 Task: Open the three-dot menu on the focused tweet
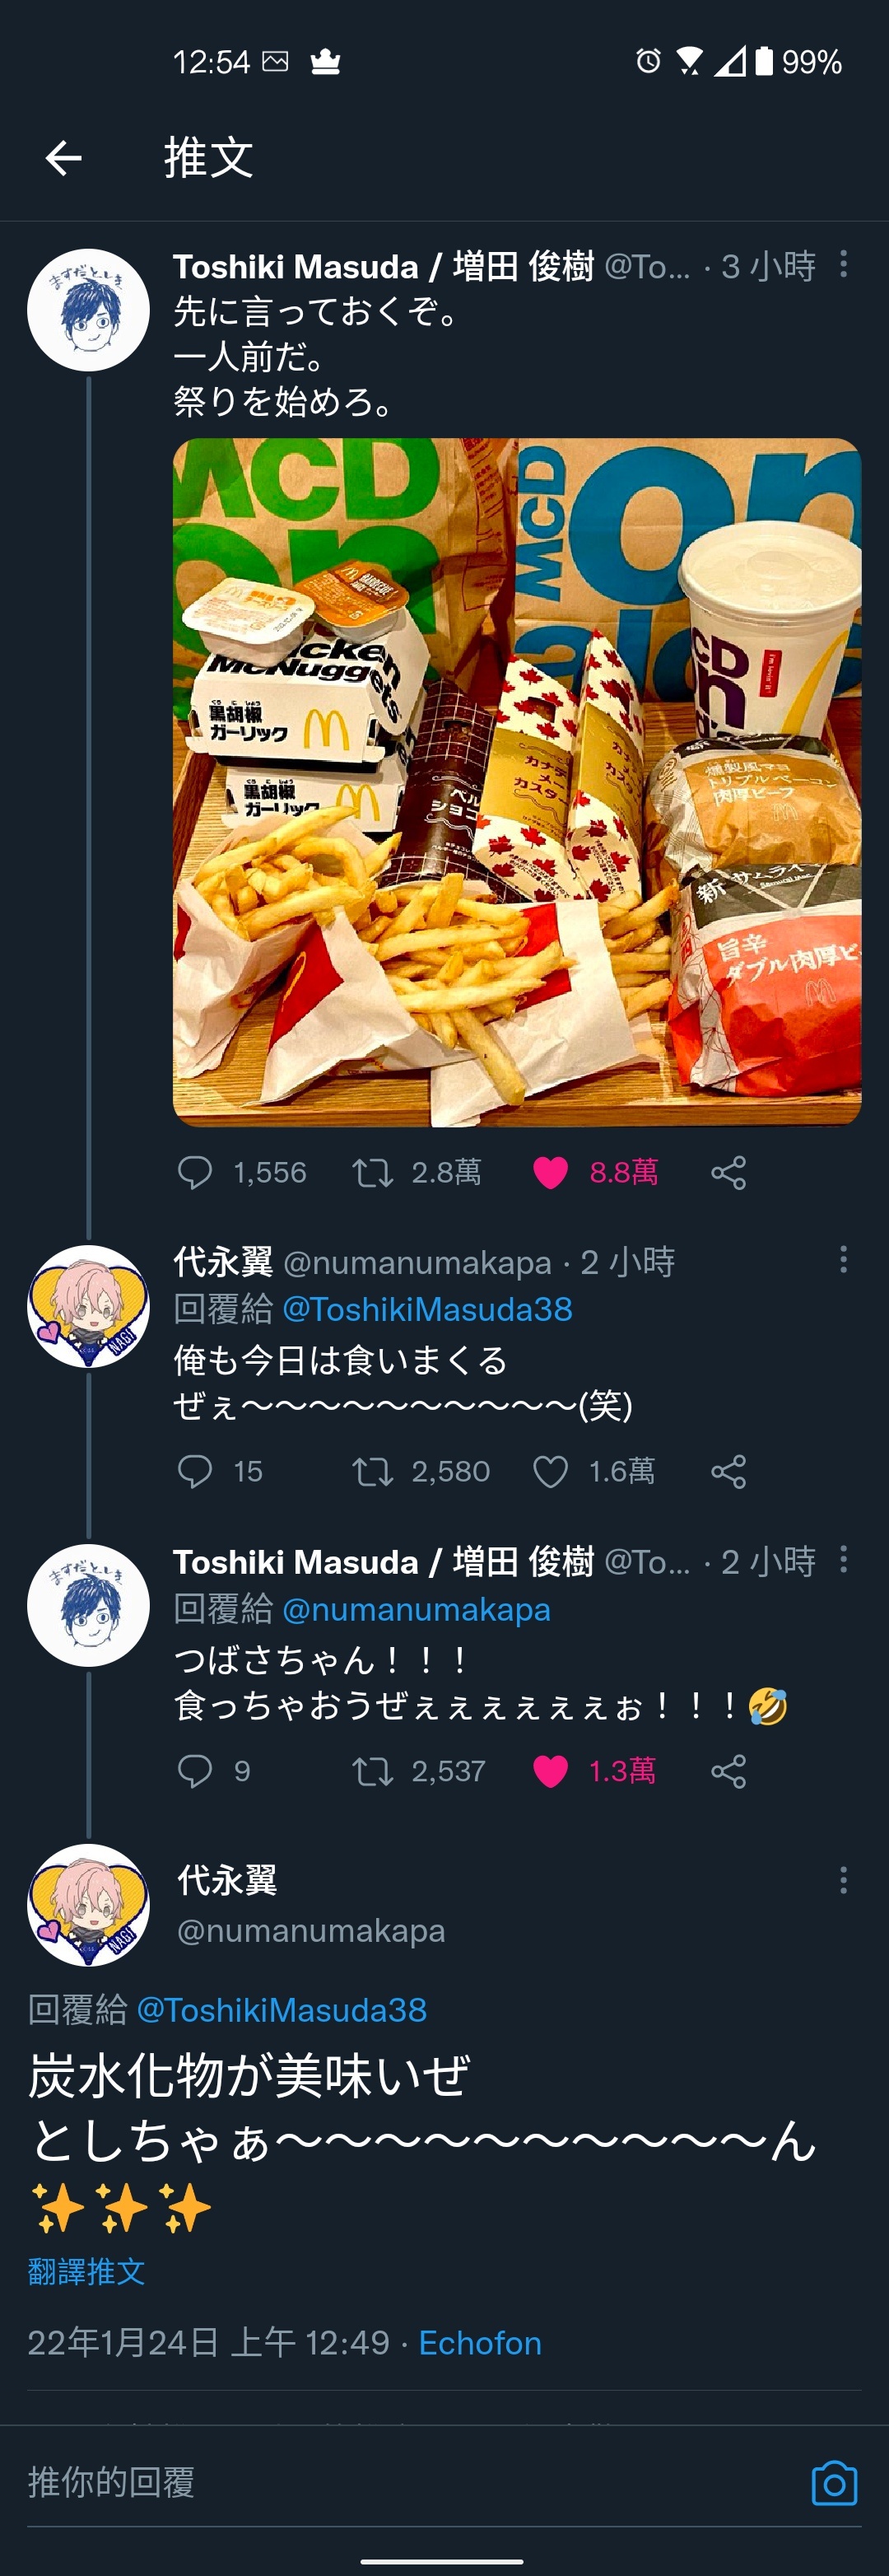843,1880
